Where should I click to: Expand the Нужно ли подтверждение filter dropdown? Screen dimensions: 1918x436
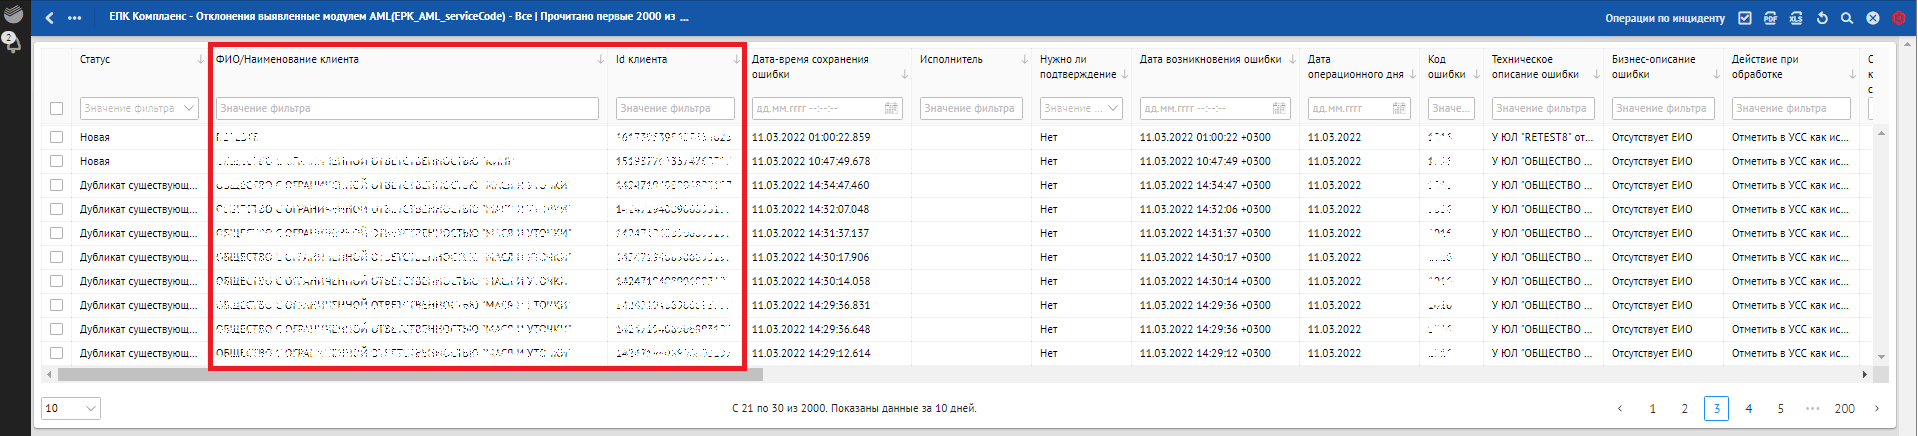(1113, 108)
